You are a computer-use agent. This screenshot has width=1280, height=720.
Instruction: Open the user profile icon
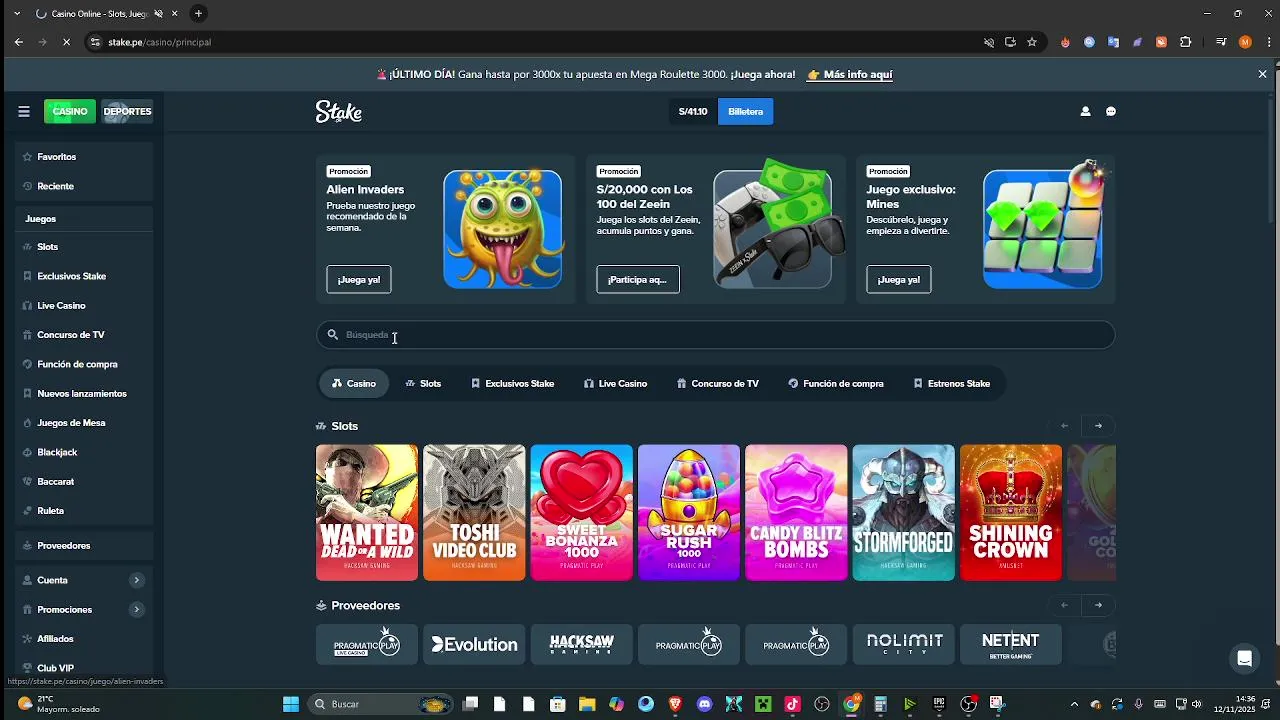coord(1085,112)
